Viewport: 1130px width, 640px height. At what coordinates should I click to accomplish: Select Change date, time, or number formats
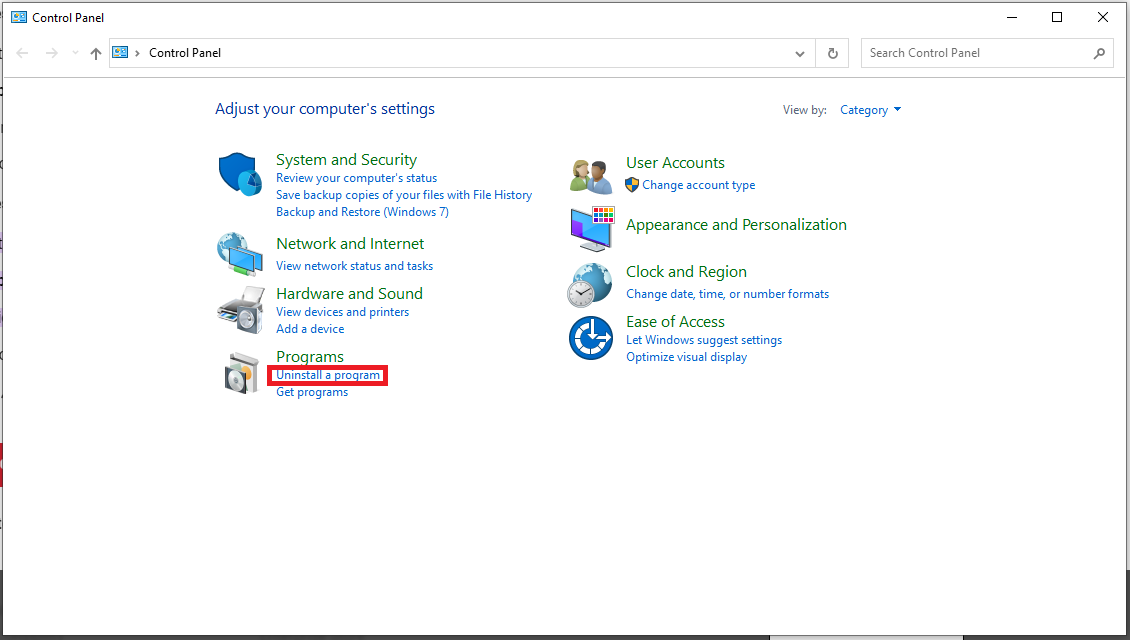(727, 294)
